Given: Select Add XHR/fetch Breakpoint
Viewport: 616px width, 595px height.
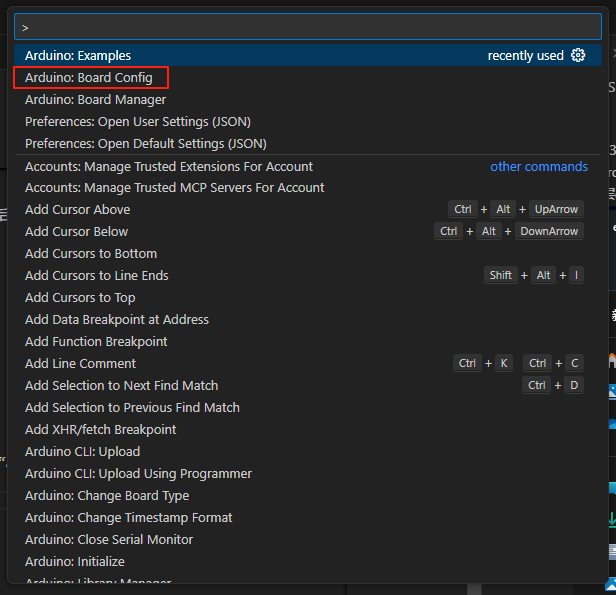Looking at the screenshot, I should [308, 429].
